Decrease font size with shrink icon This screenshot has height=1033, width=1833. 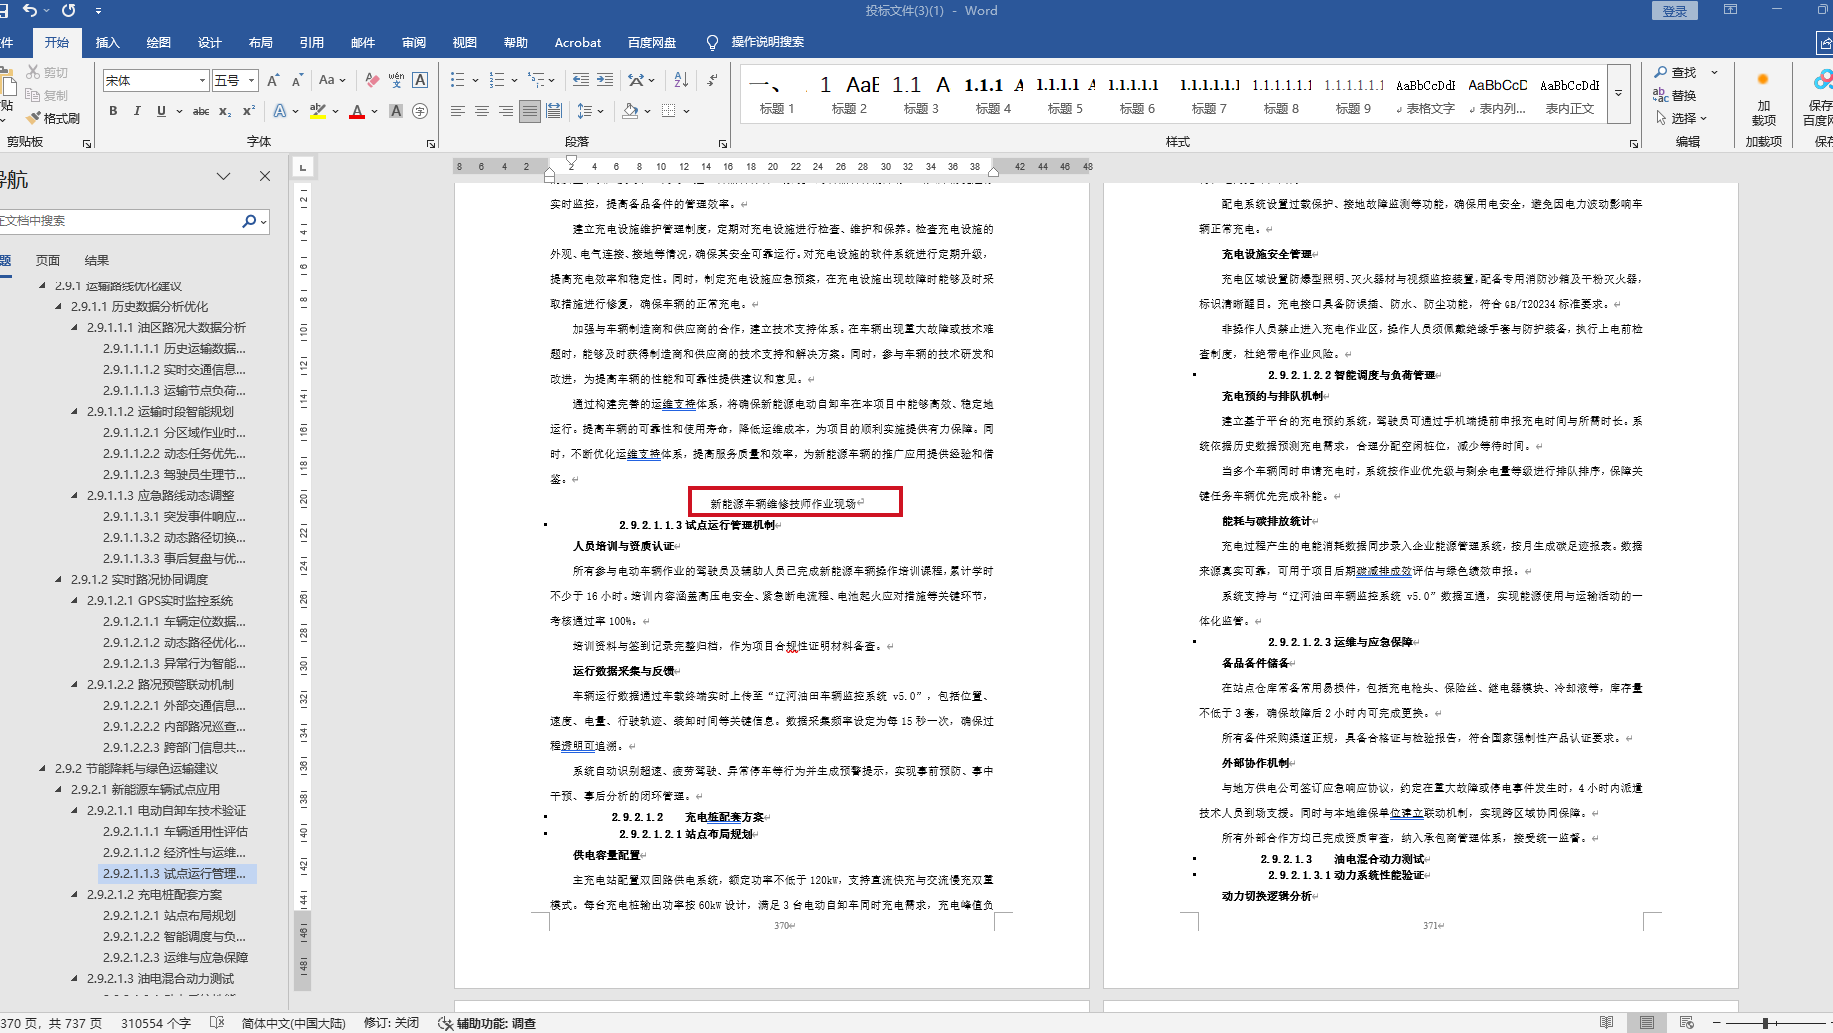point(297,80)
